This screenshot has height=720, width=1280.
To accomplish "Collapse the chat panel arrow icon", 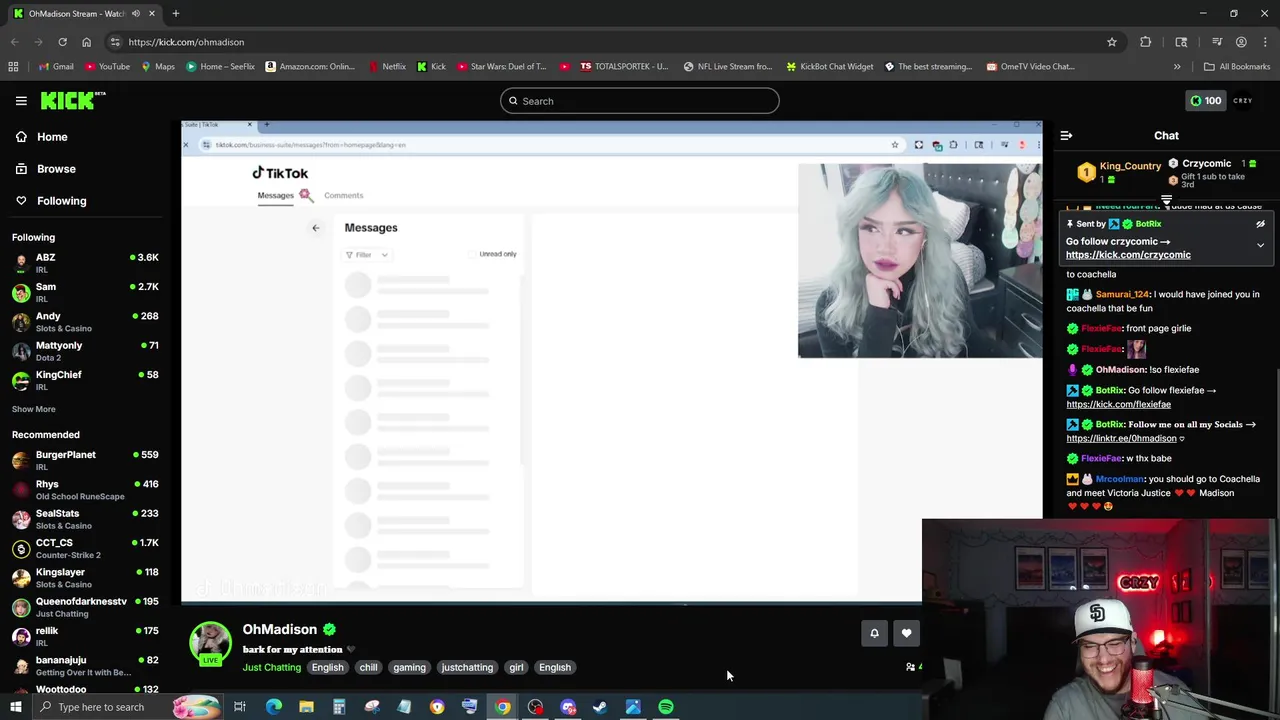I will (x=1066, y=136).
